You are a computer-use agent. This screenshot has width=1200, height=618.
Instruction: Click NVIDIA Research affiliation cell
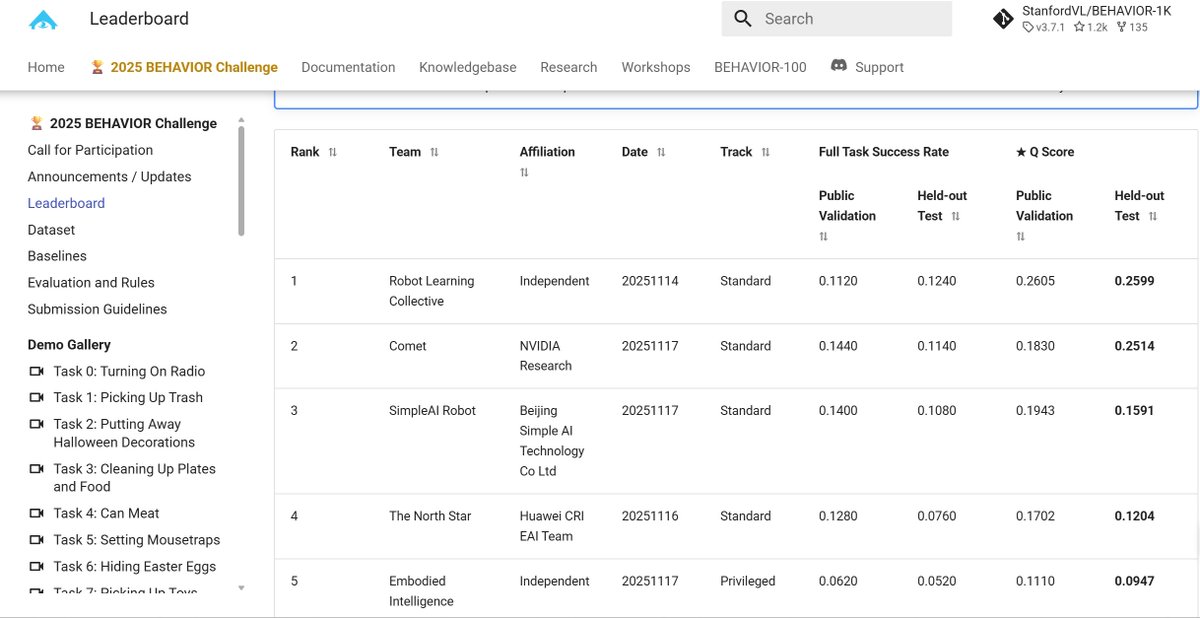tap(546, 356)
